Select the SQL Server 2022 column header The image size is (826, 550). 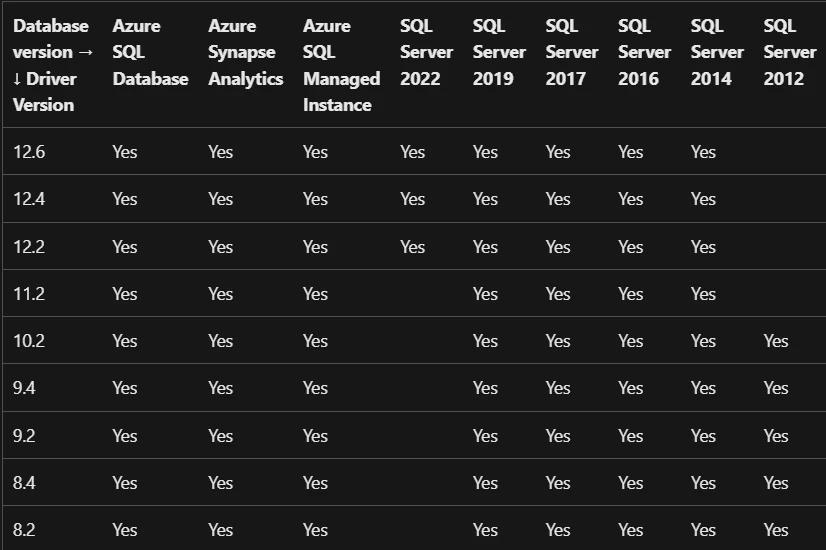(426, 52)
